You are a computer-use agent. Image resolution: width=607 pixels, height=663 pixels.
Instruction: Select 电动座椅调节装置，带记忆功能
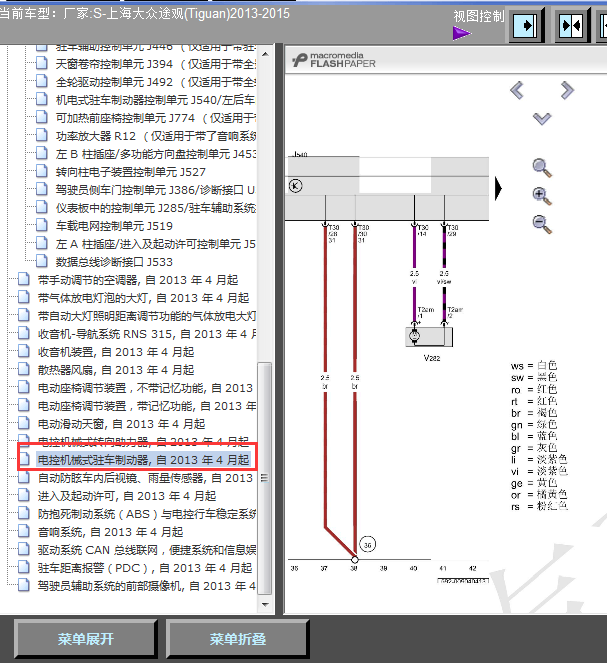(147, 406)
